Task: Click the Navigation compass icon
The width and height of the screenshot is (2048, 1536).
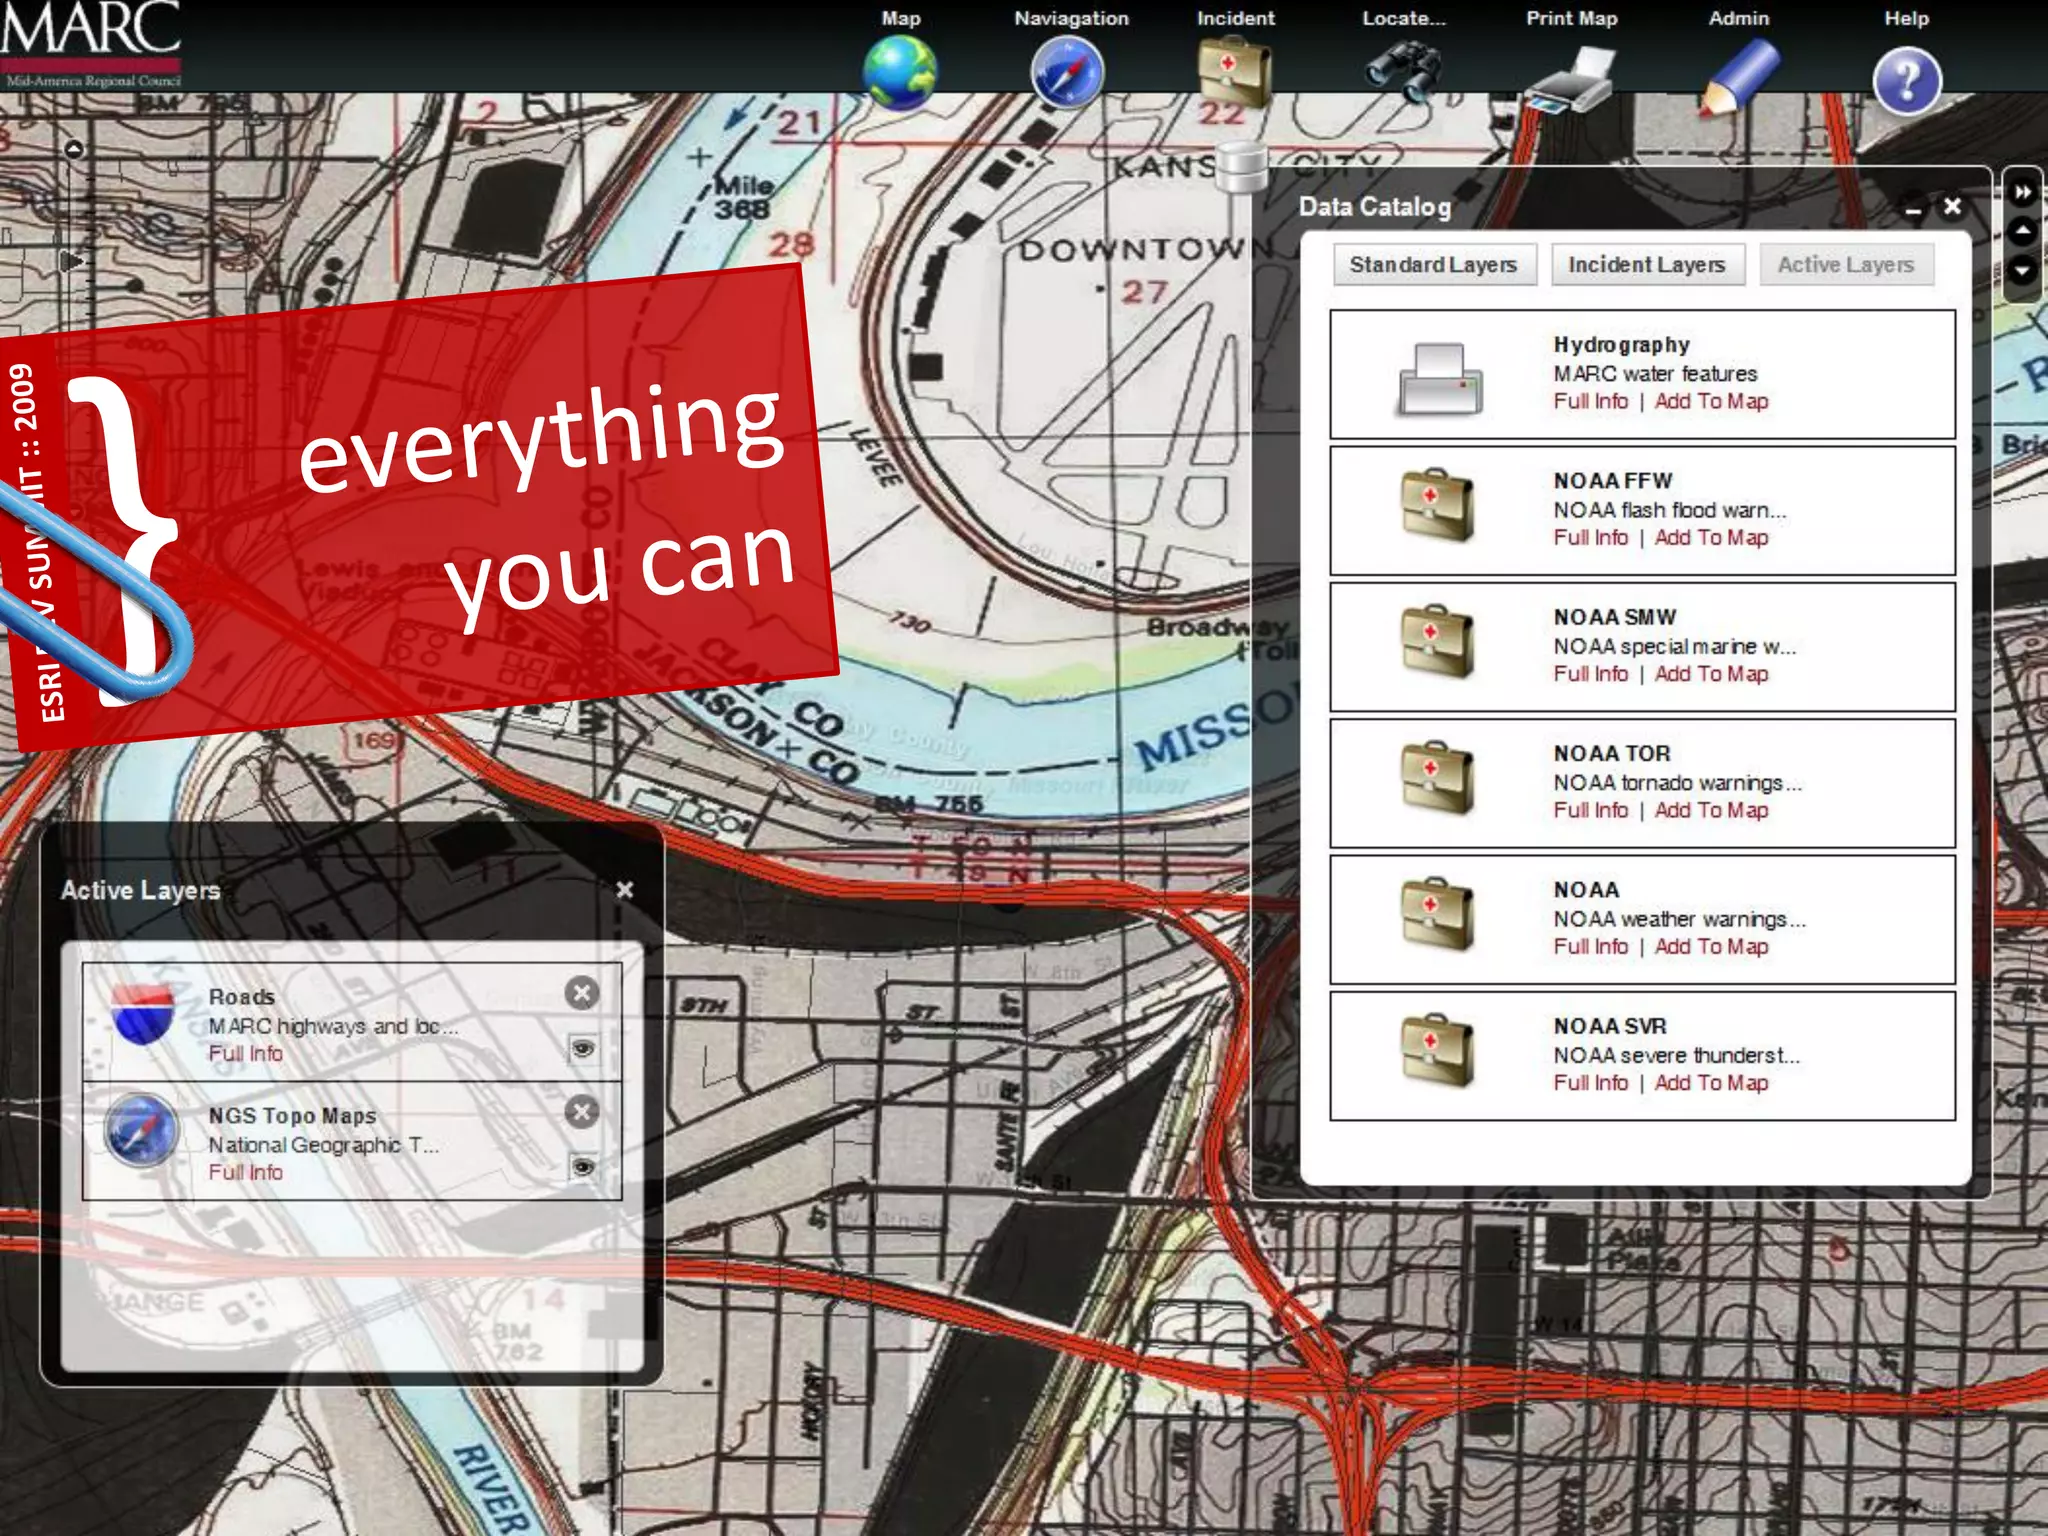Action: [x=1067, y=72]
